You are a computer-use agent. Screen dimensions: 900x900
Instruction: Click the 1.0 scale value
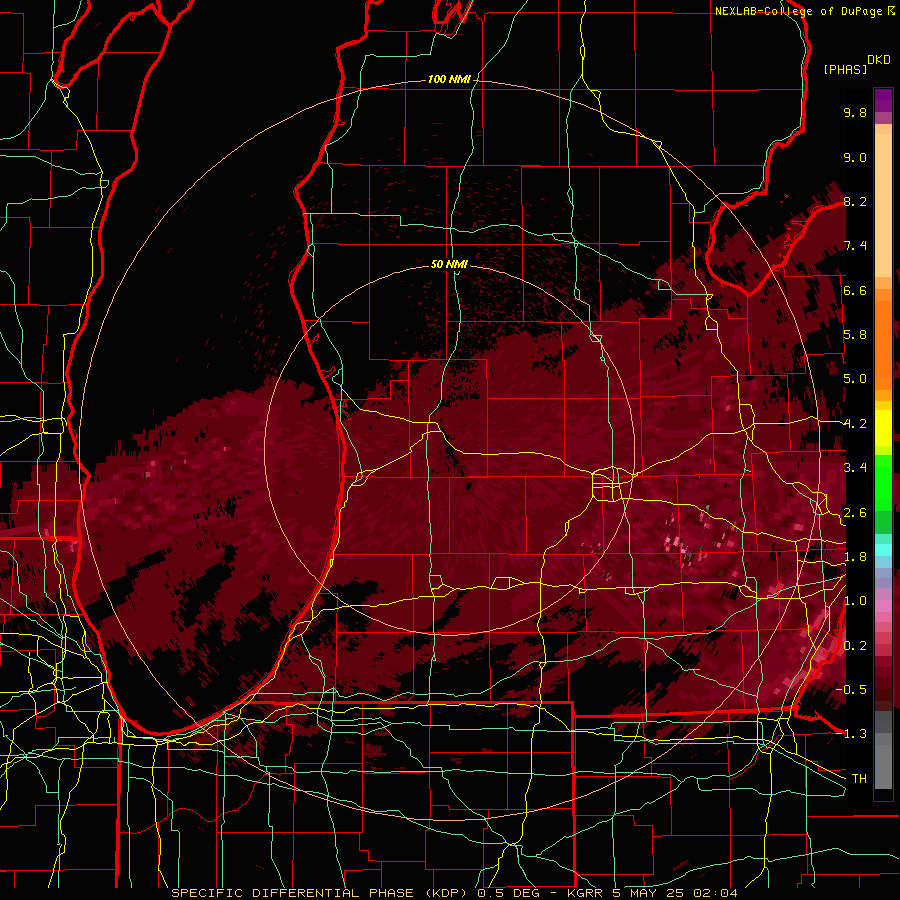pos(855,601)
